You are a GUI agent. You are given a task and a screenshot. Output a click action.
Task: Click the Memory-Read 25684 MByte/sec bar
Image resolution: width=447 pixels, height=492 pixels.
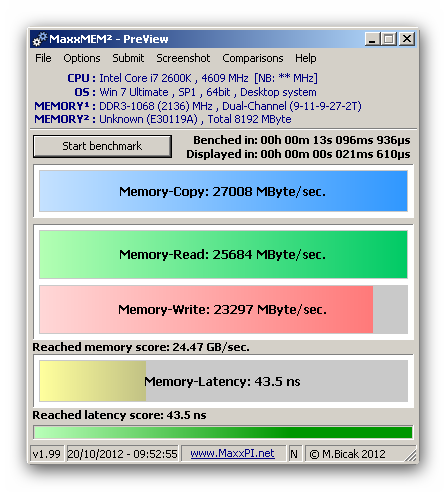pyautogui.click(x=223, y=254)
